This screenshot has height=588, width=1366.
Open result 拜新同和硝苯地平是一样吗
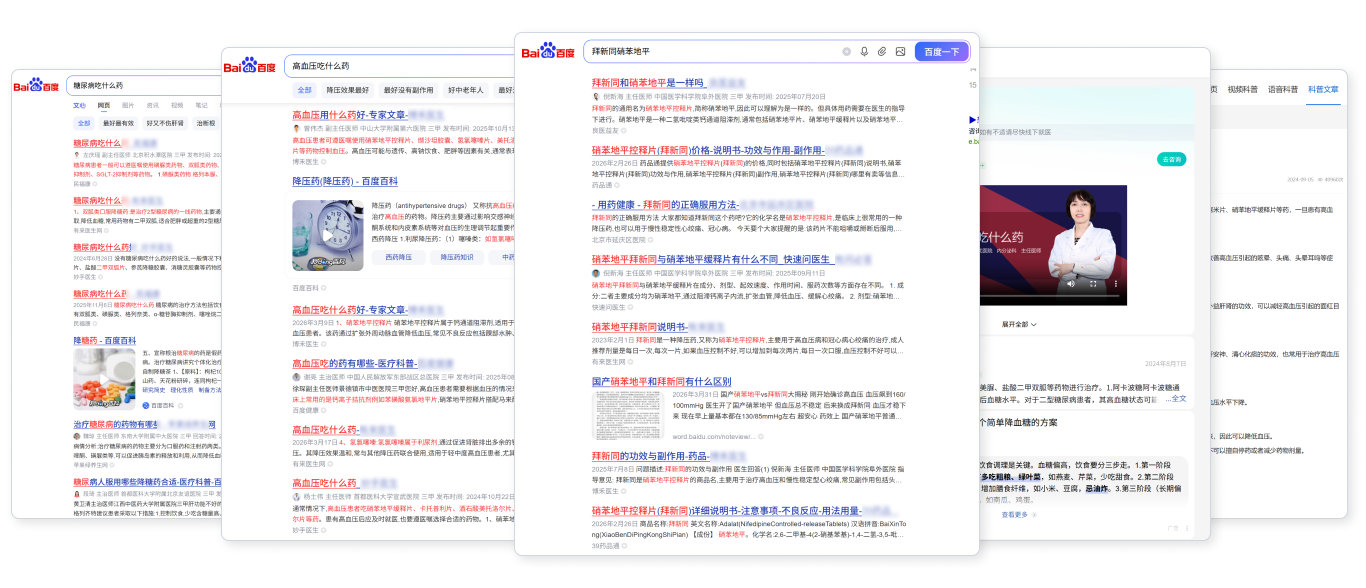[648, 82]
